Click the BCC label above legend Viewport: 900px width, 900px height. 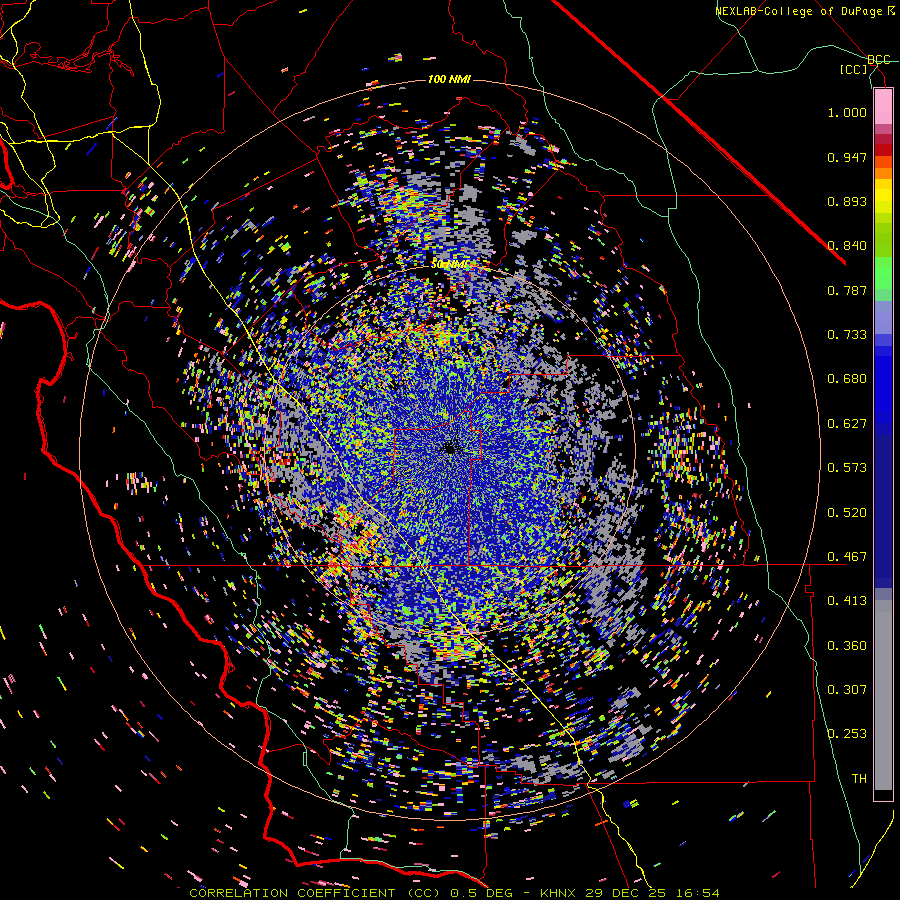[879, 60]
